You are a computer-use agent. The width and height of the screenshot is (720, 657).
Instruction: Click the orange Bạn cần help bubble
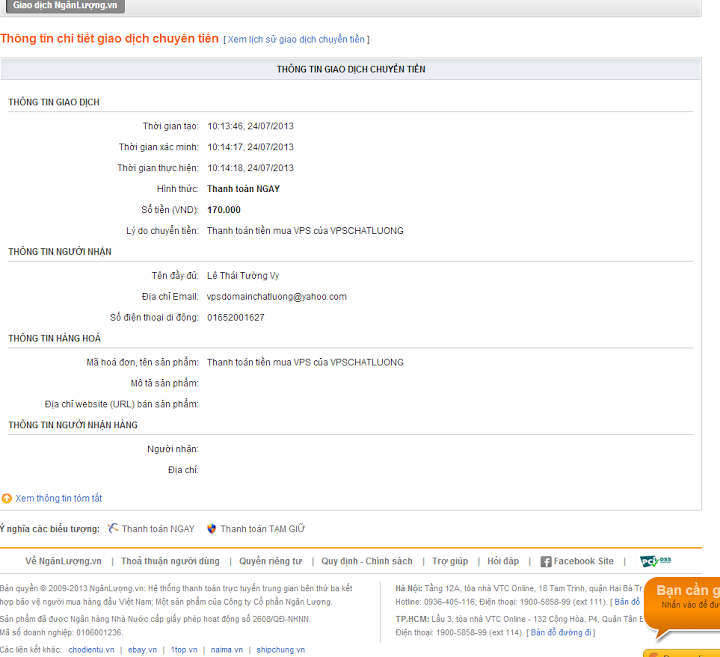pyautogui.click(x=682, y=606)
